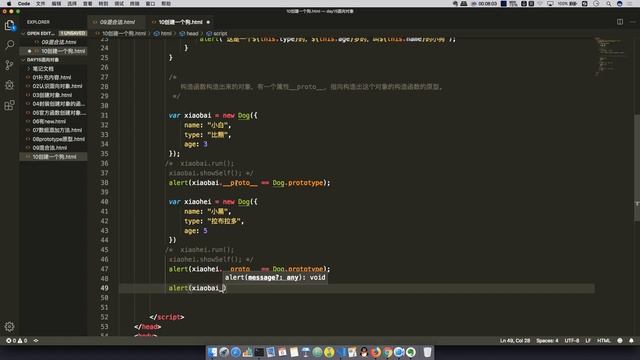The image size is (640, 360).
Task: Click the battery 100% indicator in menu bar
Action: click(568, 4)
